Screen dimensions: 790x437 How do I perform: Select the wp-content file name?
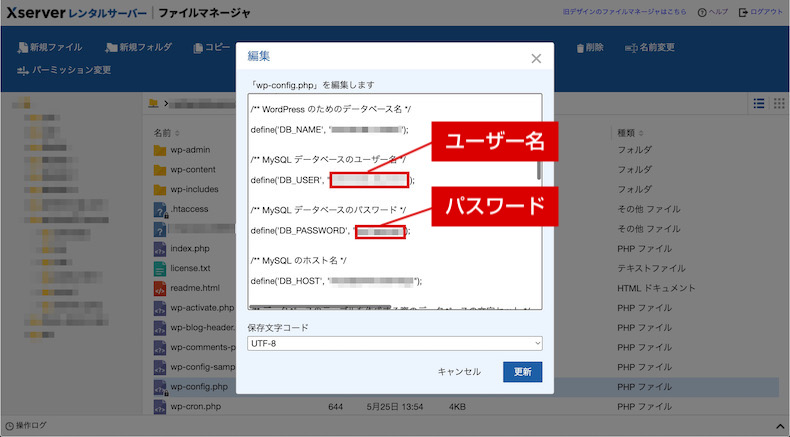pos(192,169)
